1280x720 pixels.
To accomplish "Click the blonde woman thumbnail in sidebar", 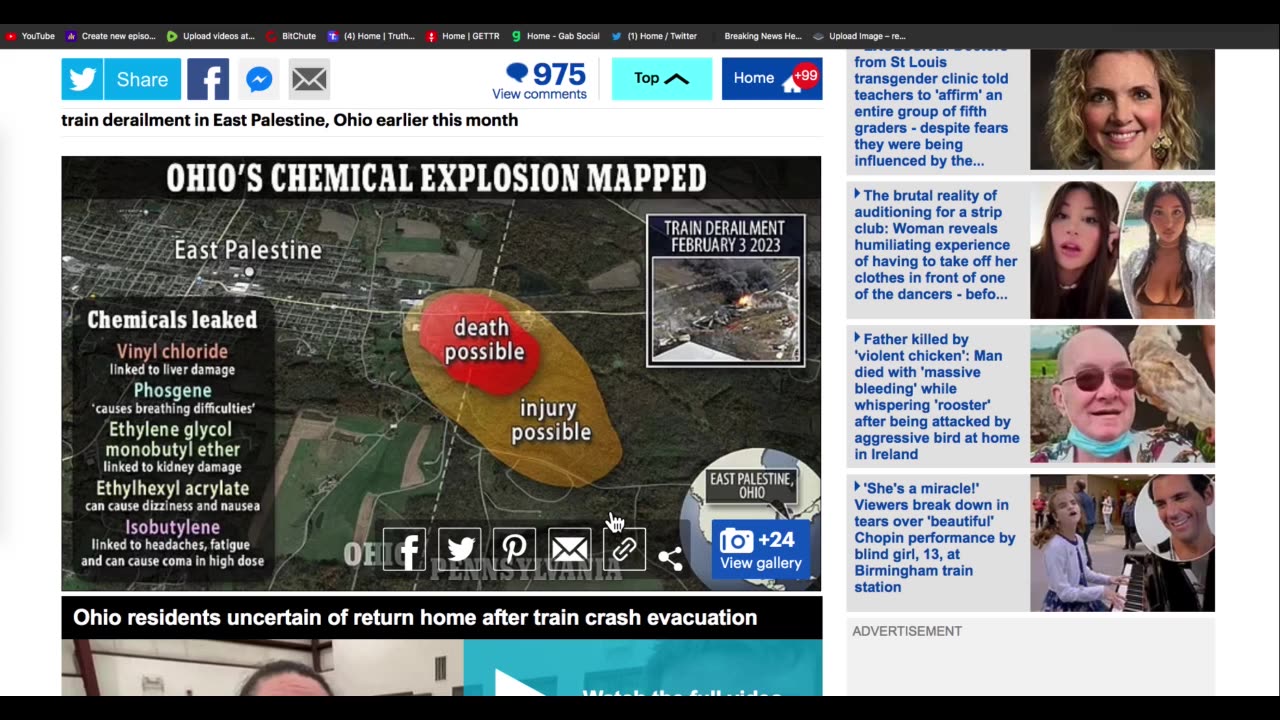I will pyautogui.click(x=1122, y=109).
